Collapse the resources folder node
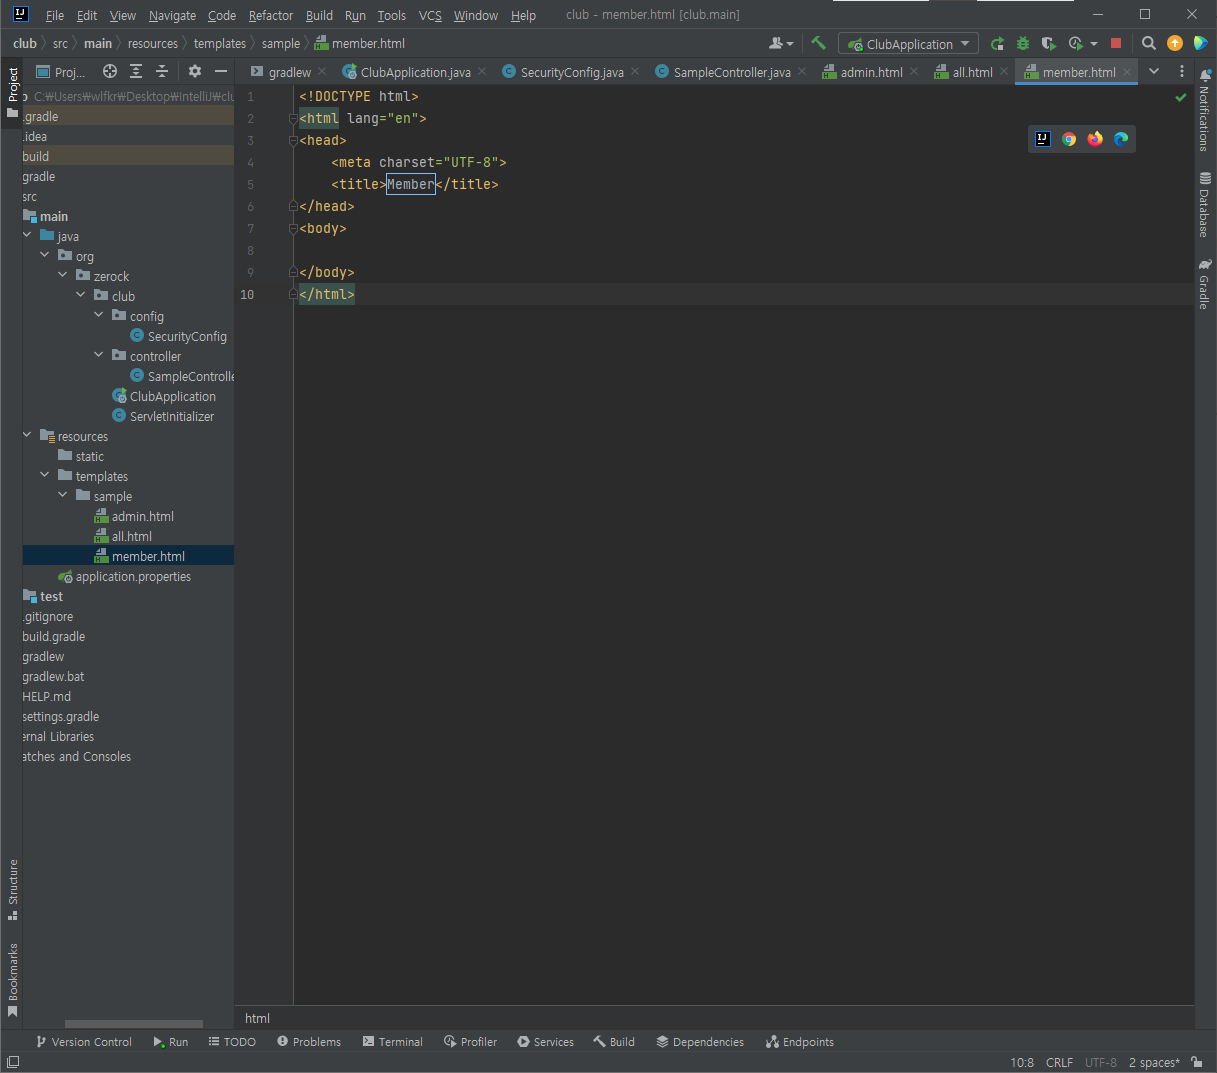 27,436
